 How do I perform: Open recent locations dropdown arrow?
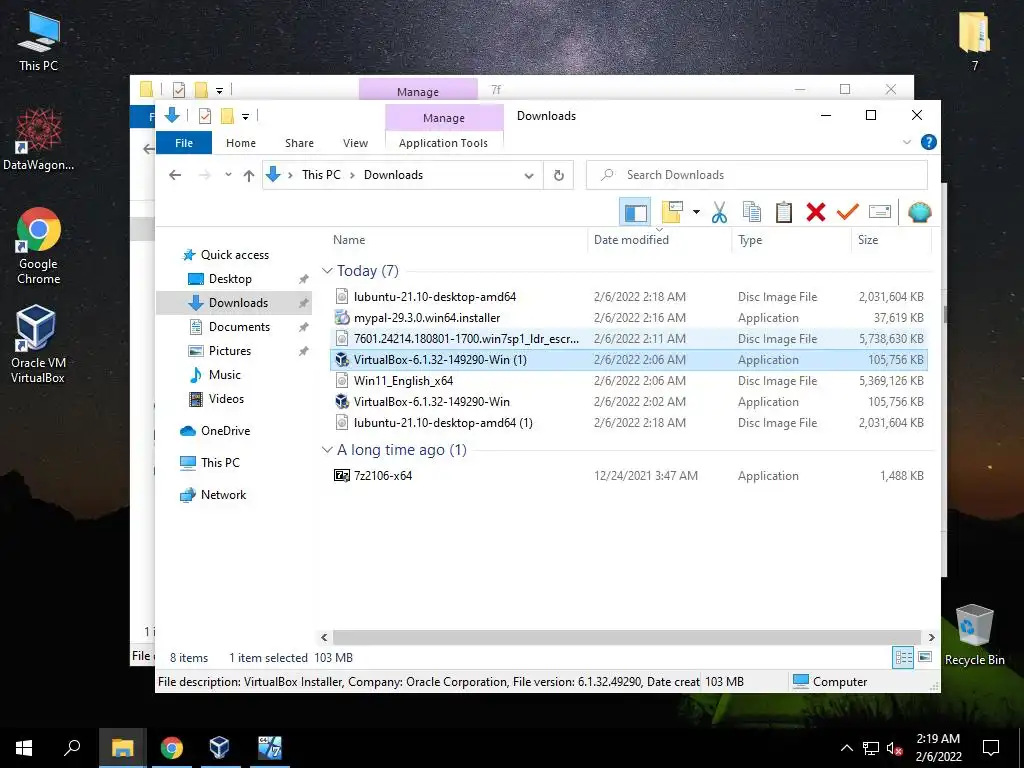(x=228, y=175)
